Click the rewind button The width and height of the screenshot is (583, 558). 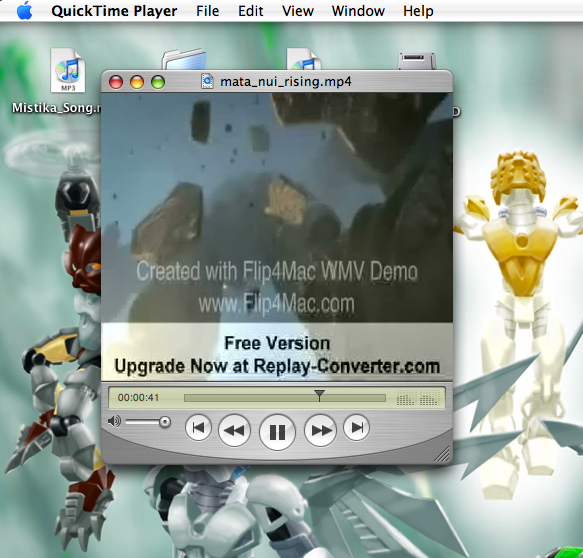pos(234,430)
